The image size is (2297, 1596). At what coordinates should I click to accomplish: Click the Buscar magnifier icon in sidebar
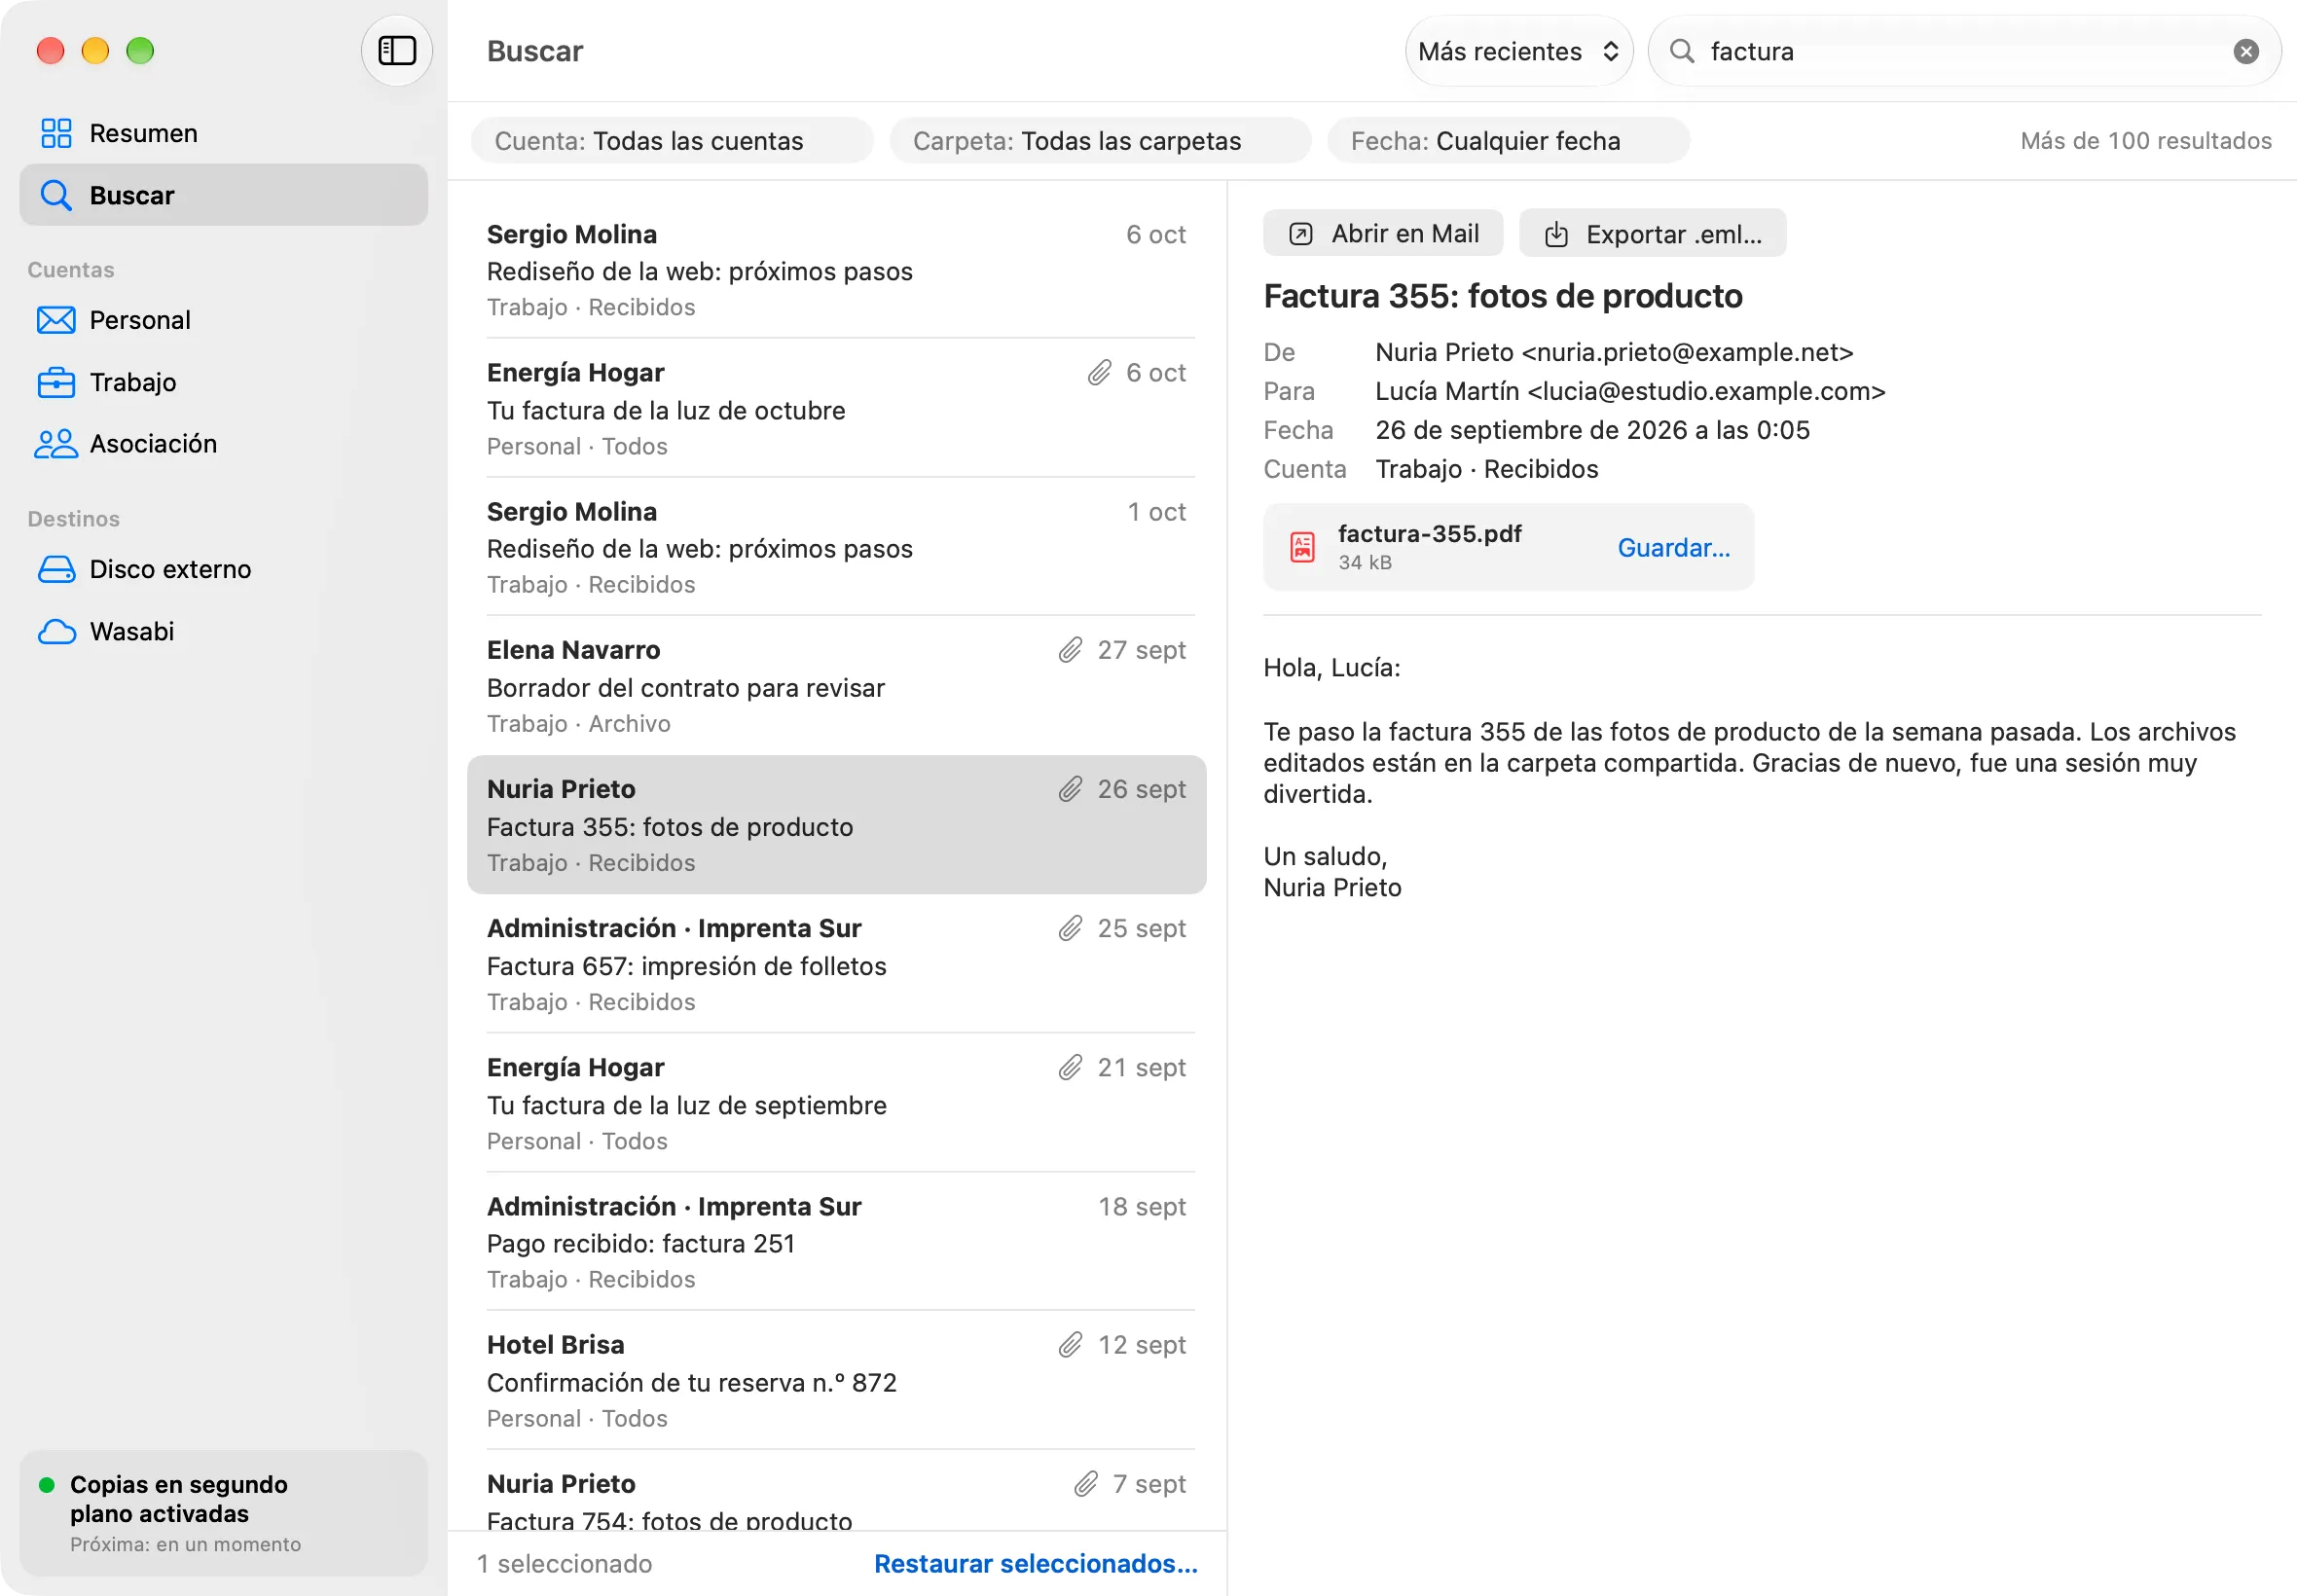point(56,195)
